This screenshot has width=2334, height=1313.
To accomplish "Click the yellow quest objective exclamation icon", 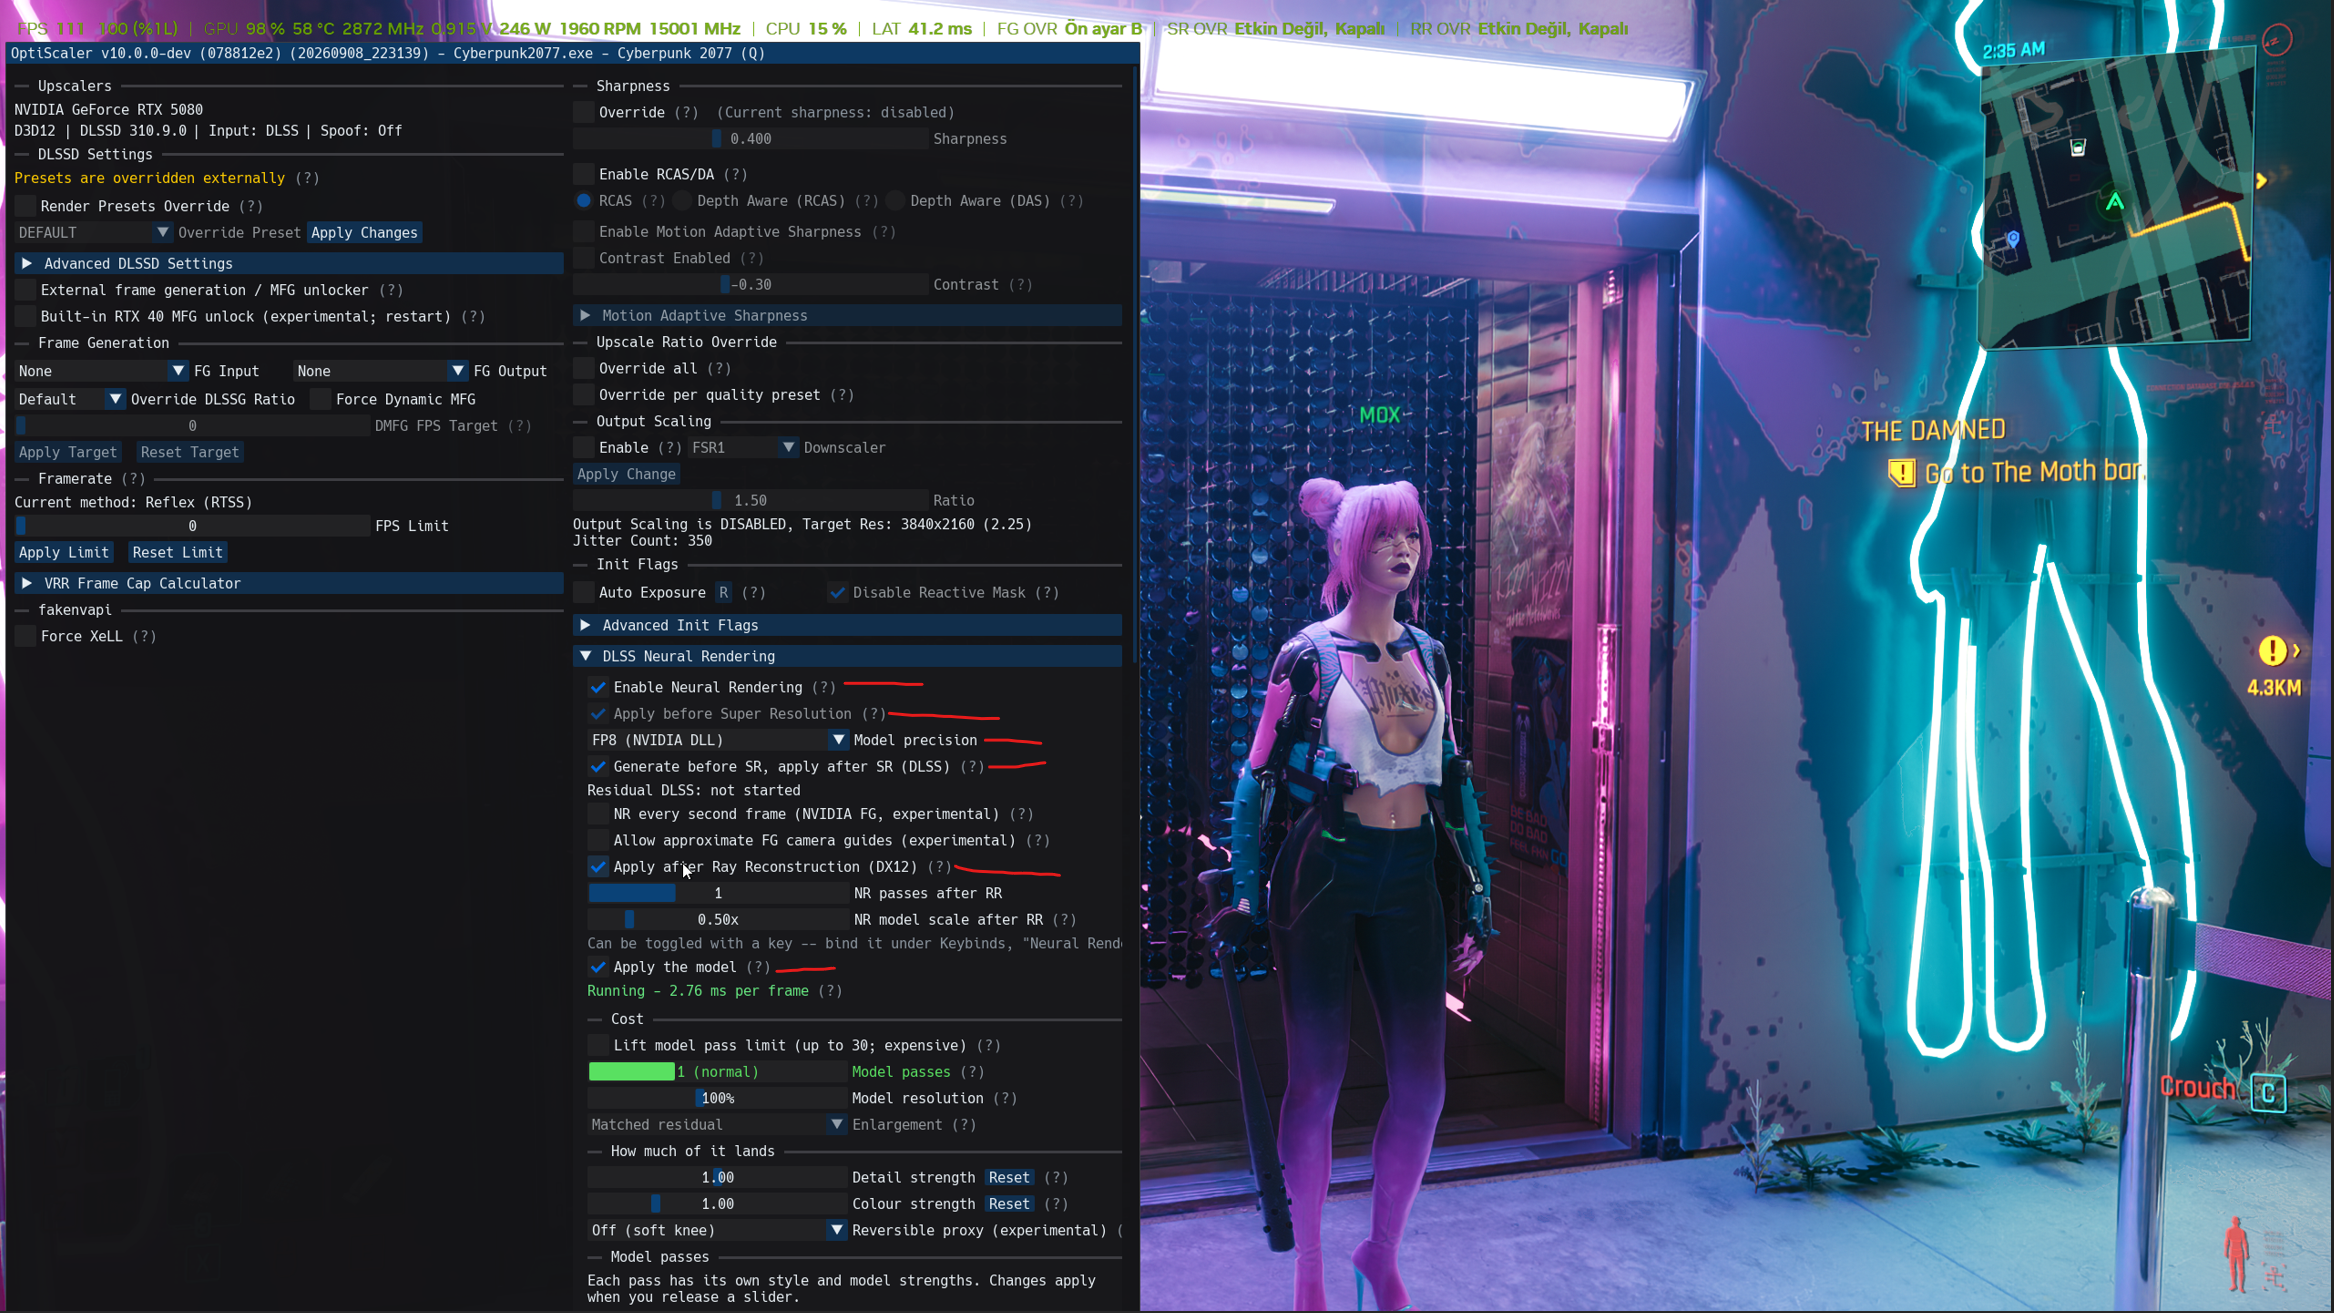I will pyautogui.click(x=1901, y=472).
